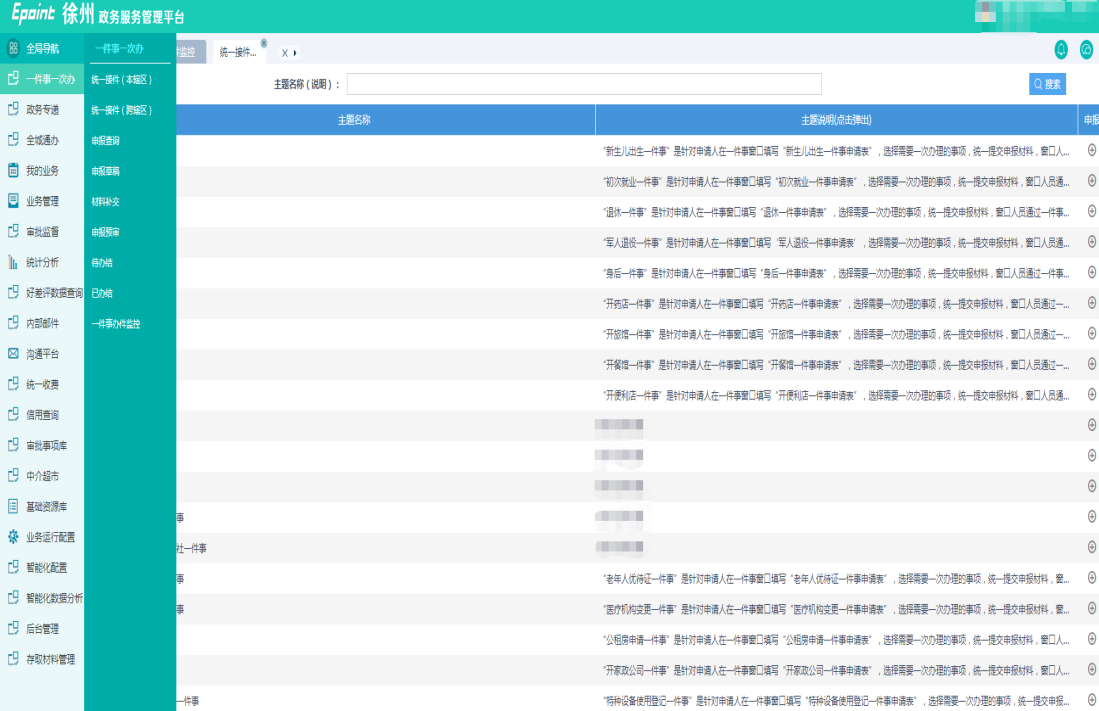The height and width of the screenshot is (711, 1099).
Task: Click the plus icon for 新生儿出生一件事 row
Action: [1091, 150]
